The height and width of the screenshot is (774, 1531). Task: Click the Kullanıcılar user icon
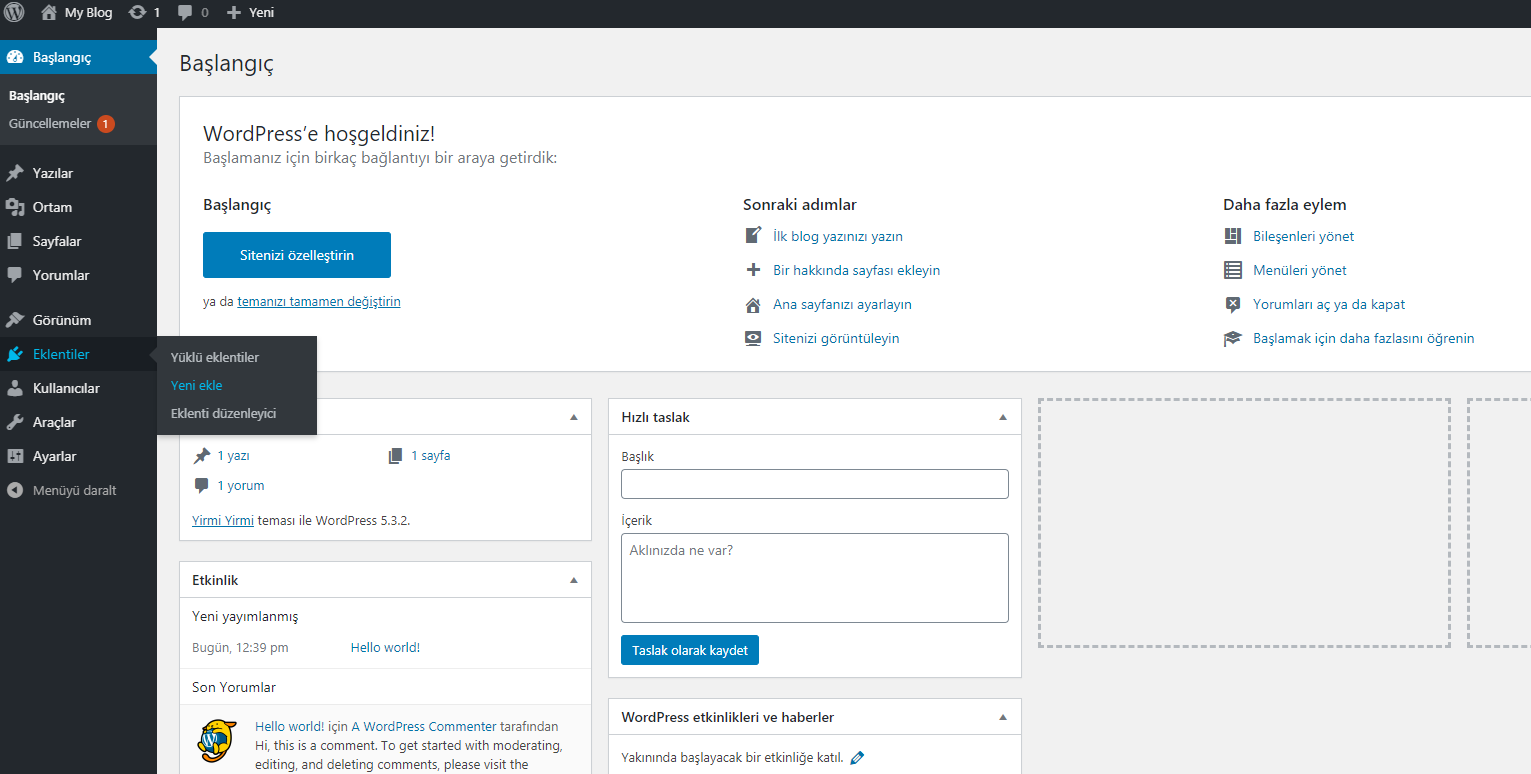pos(15,388)
